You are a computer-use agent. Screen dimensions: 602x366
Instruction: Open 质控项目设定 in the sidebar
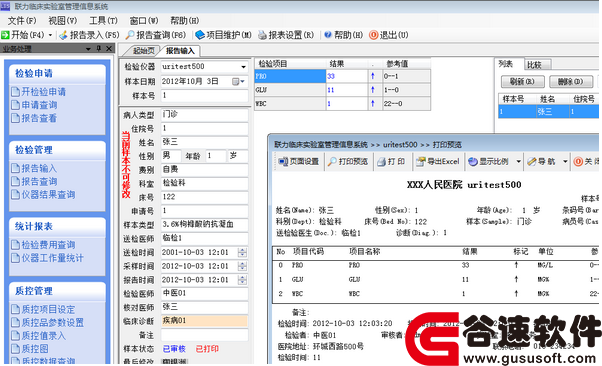click(x=43, y=309)
